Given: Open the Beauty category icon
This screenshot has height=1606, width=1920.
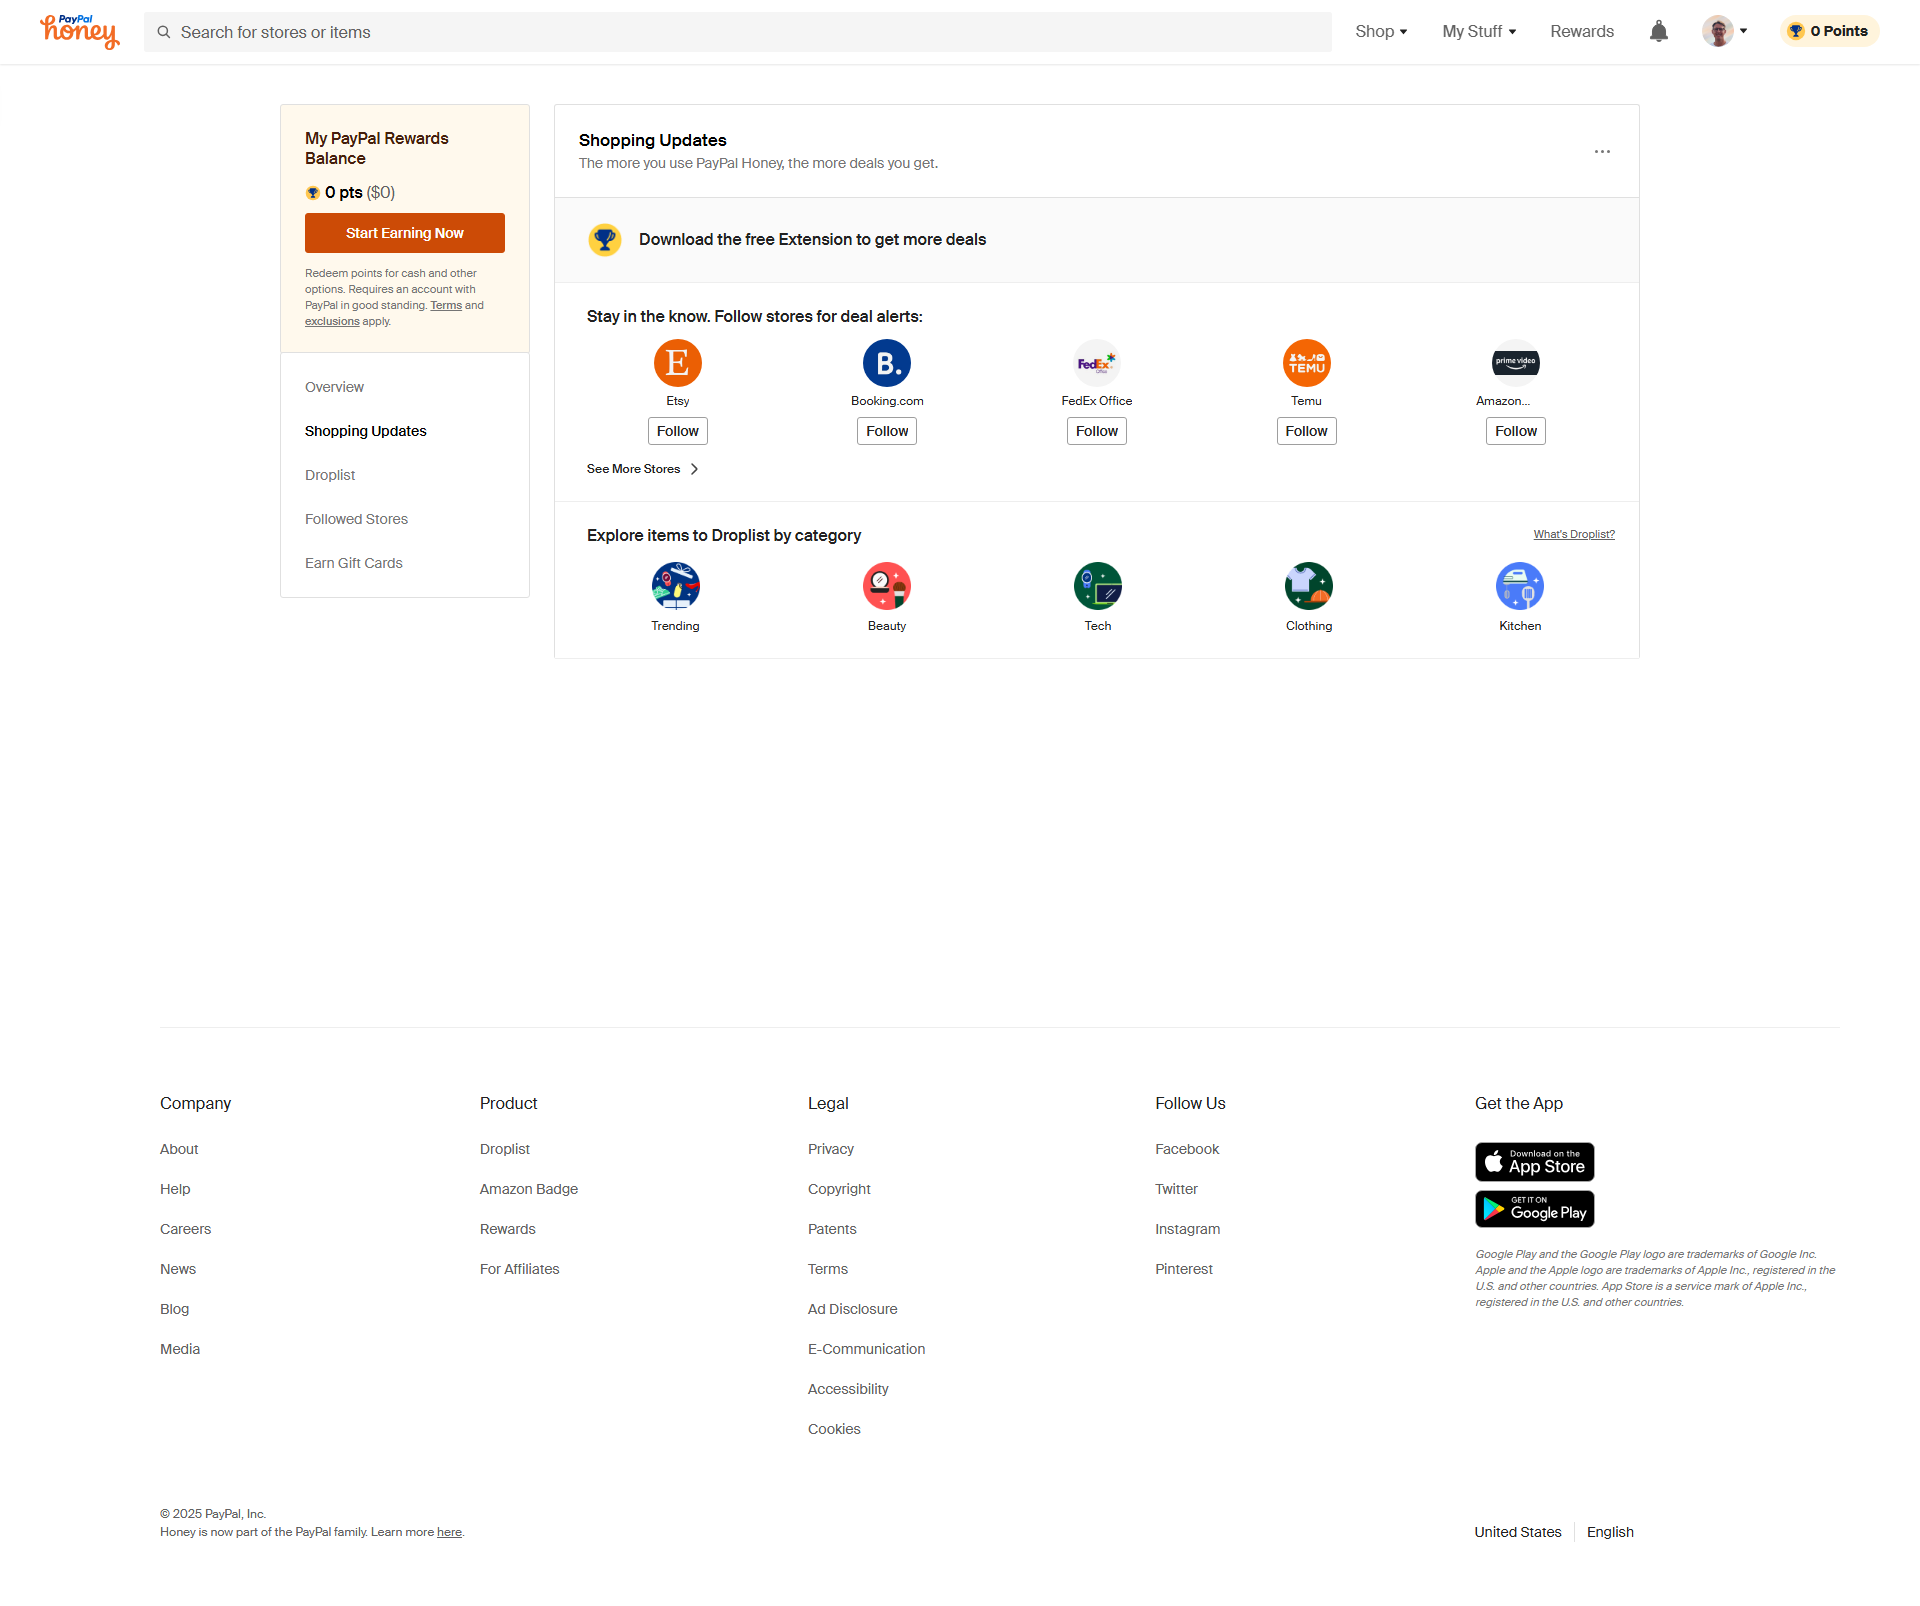Looking at the screenshot, I should [886, 586].
